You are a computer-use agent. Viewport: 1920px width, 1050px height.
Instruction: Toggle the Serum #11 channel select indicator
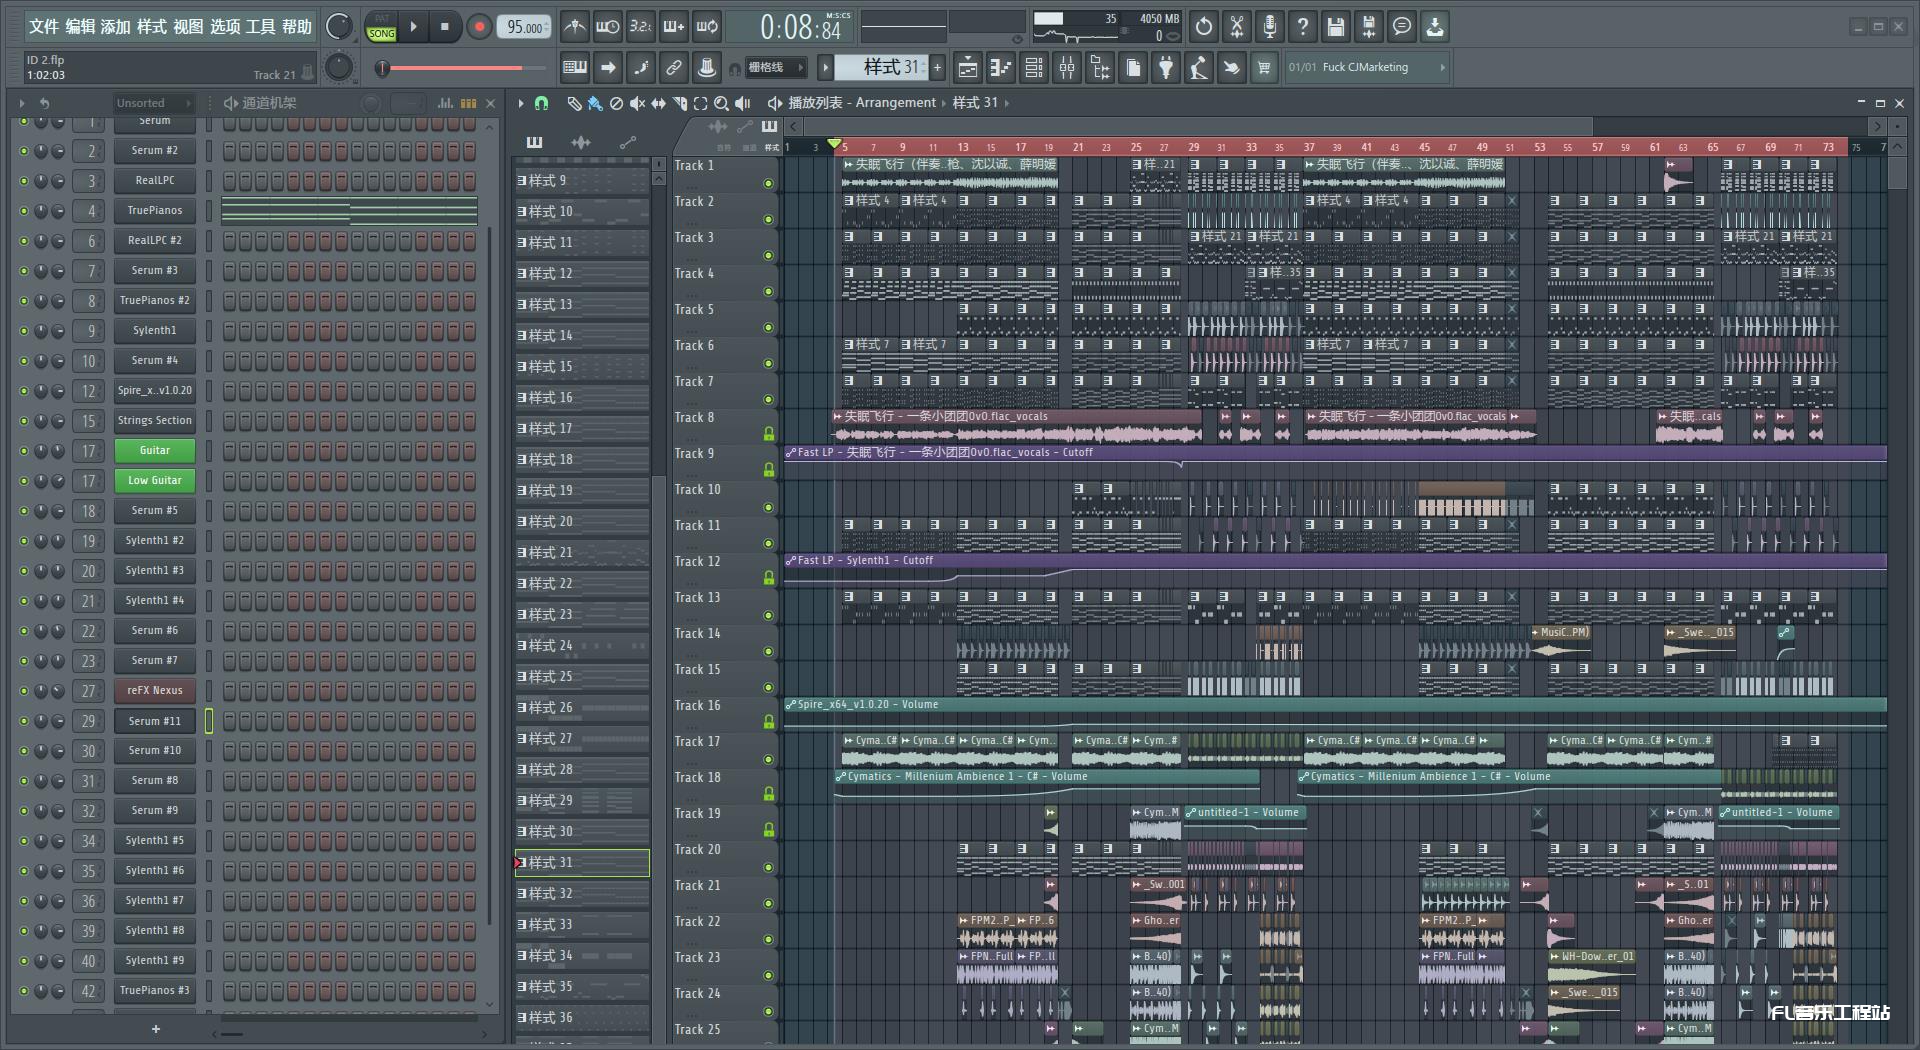[208, 721]
